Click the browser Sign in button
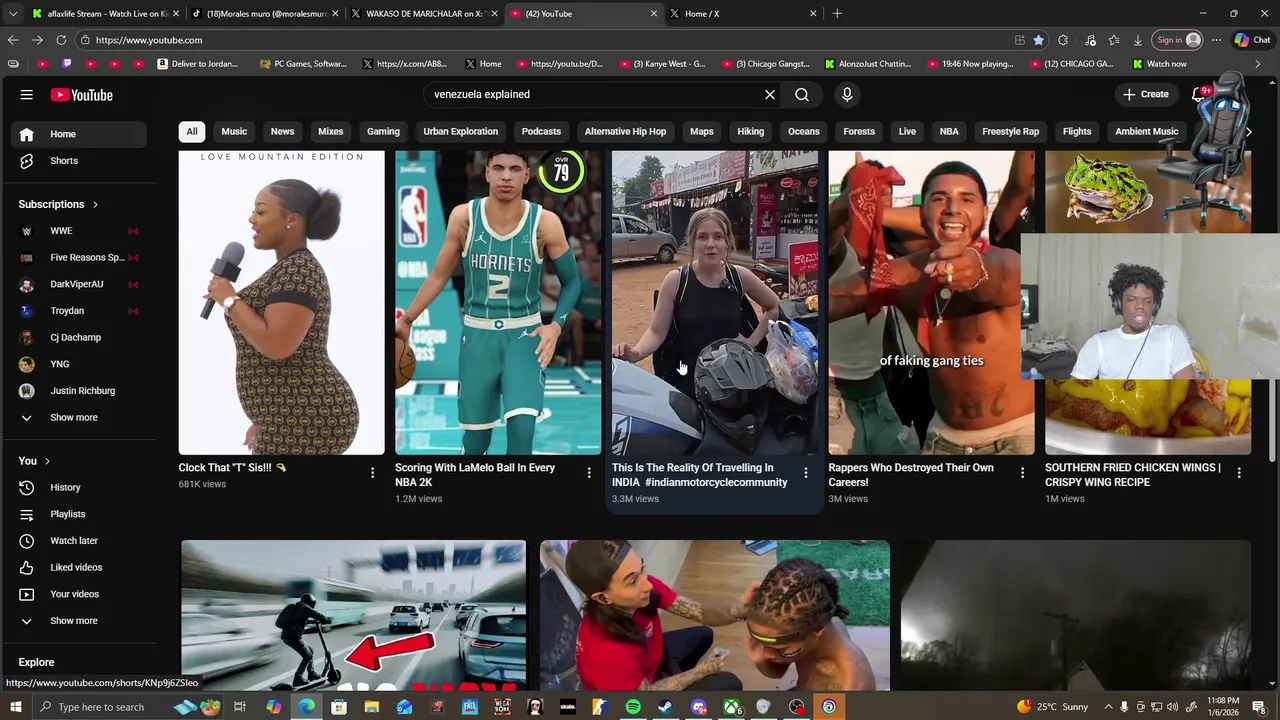 [1177, 40]
